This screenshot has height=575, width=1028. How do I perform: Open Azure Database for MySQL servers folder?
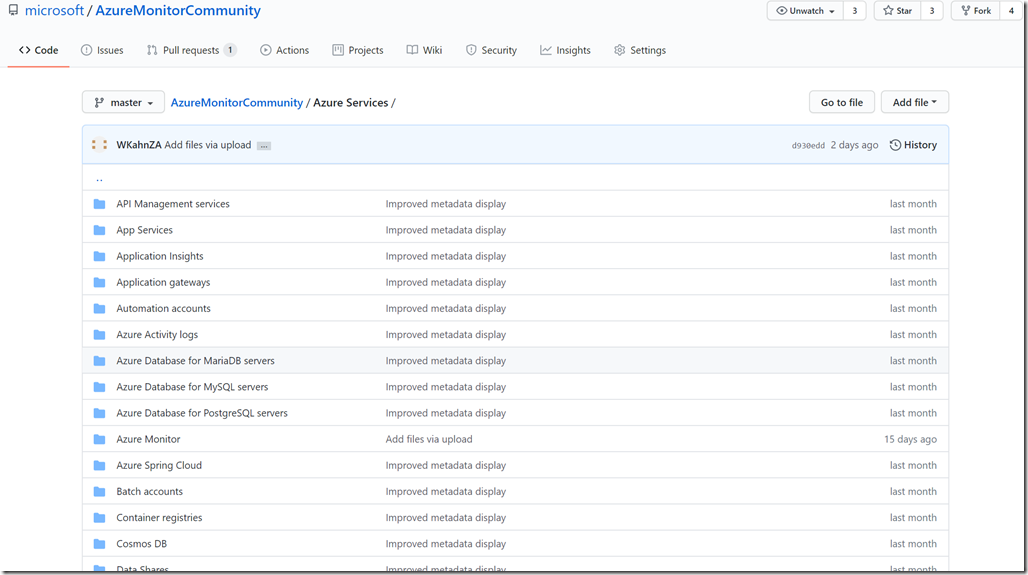192,387
